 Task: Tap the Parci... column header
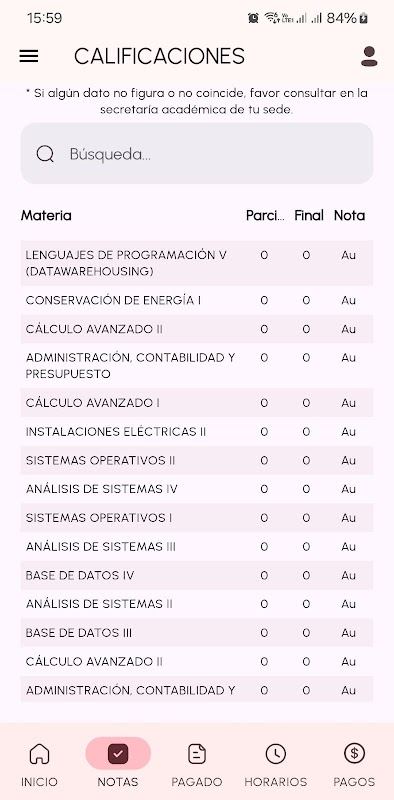pos(265,215)
